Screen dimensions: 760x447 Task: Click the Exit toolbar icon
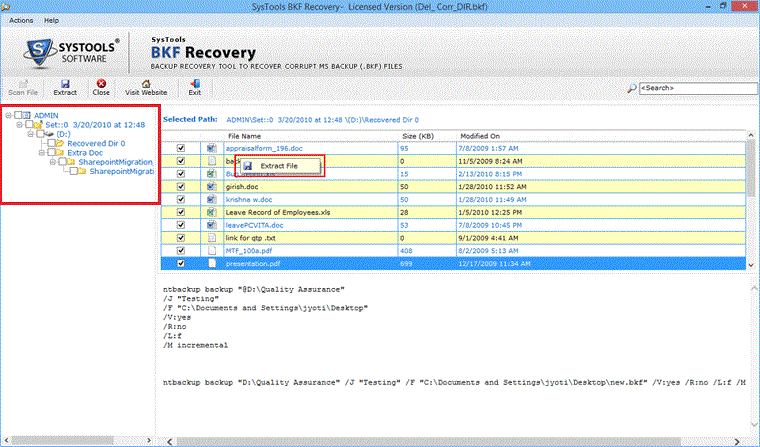(x=195, y=84)
